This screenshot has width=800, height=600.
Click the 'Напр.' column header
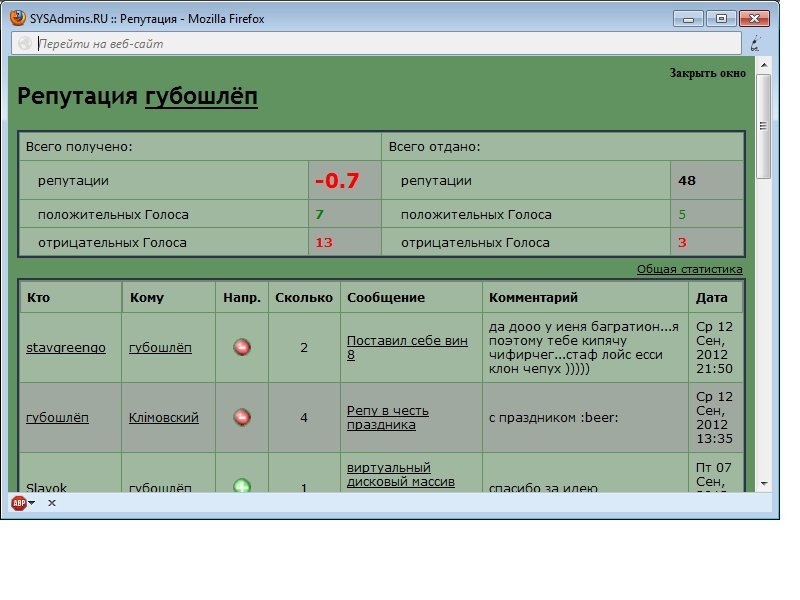tap(242, 297)
